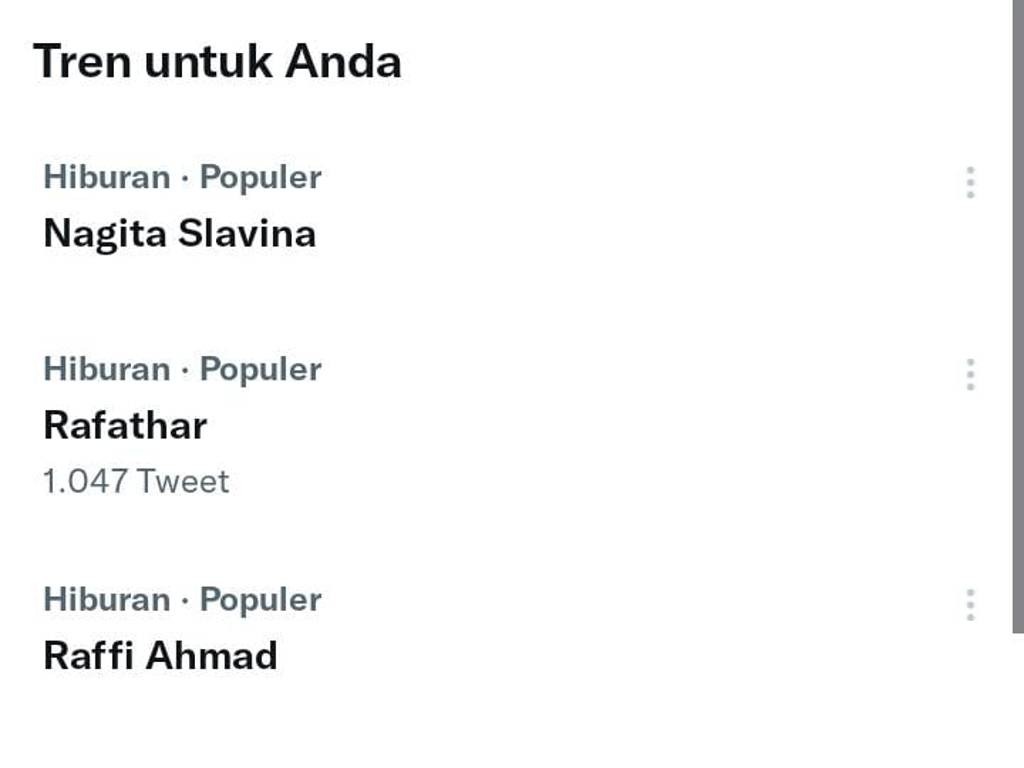This screenshot has width=1024, height=768.
Task: Click the word 'untuk' in the heading
Action: (x=208, y=62)
